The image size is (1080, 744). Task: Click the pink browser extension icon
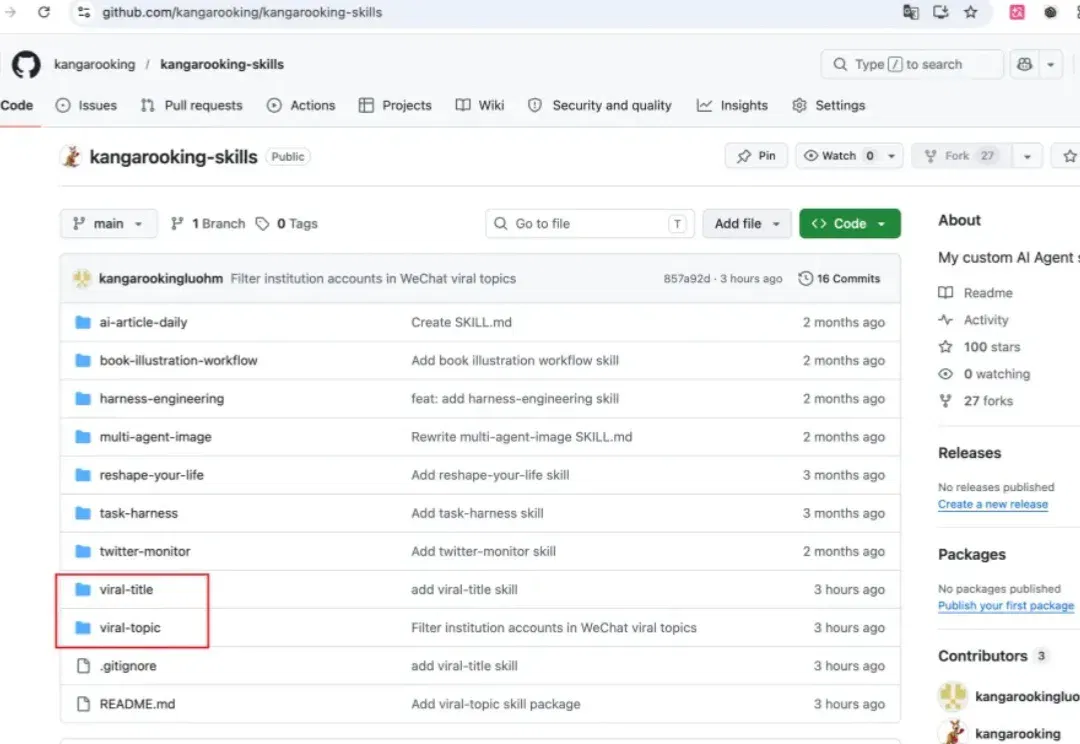[x=1017, y=12]
